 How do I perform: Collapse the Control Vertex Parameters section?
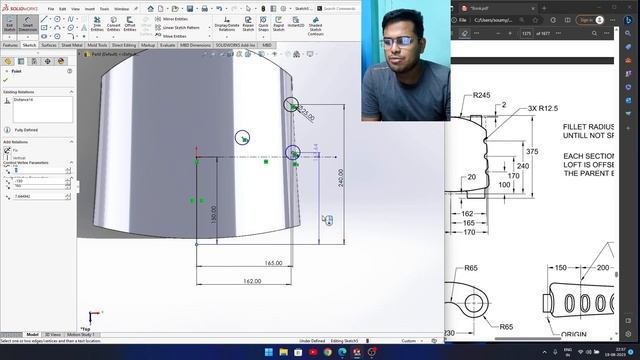[x=71, y=162]
